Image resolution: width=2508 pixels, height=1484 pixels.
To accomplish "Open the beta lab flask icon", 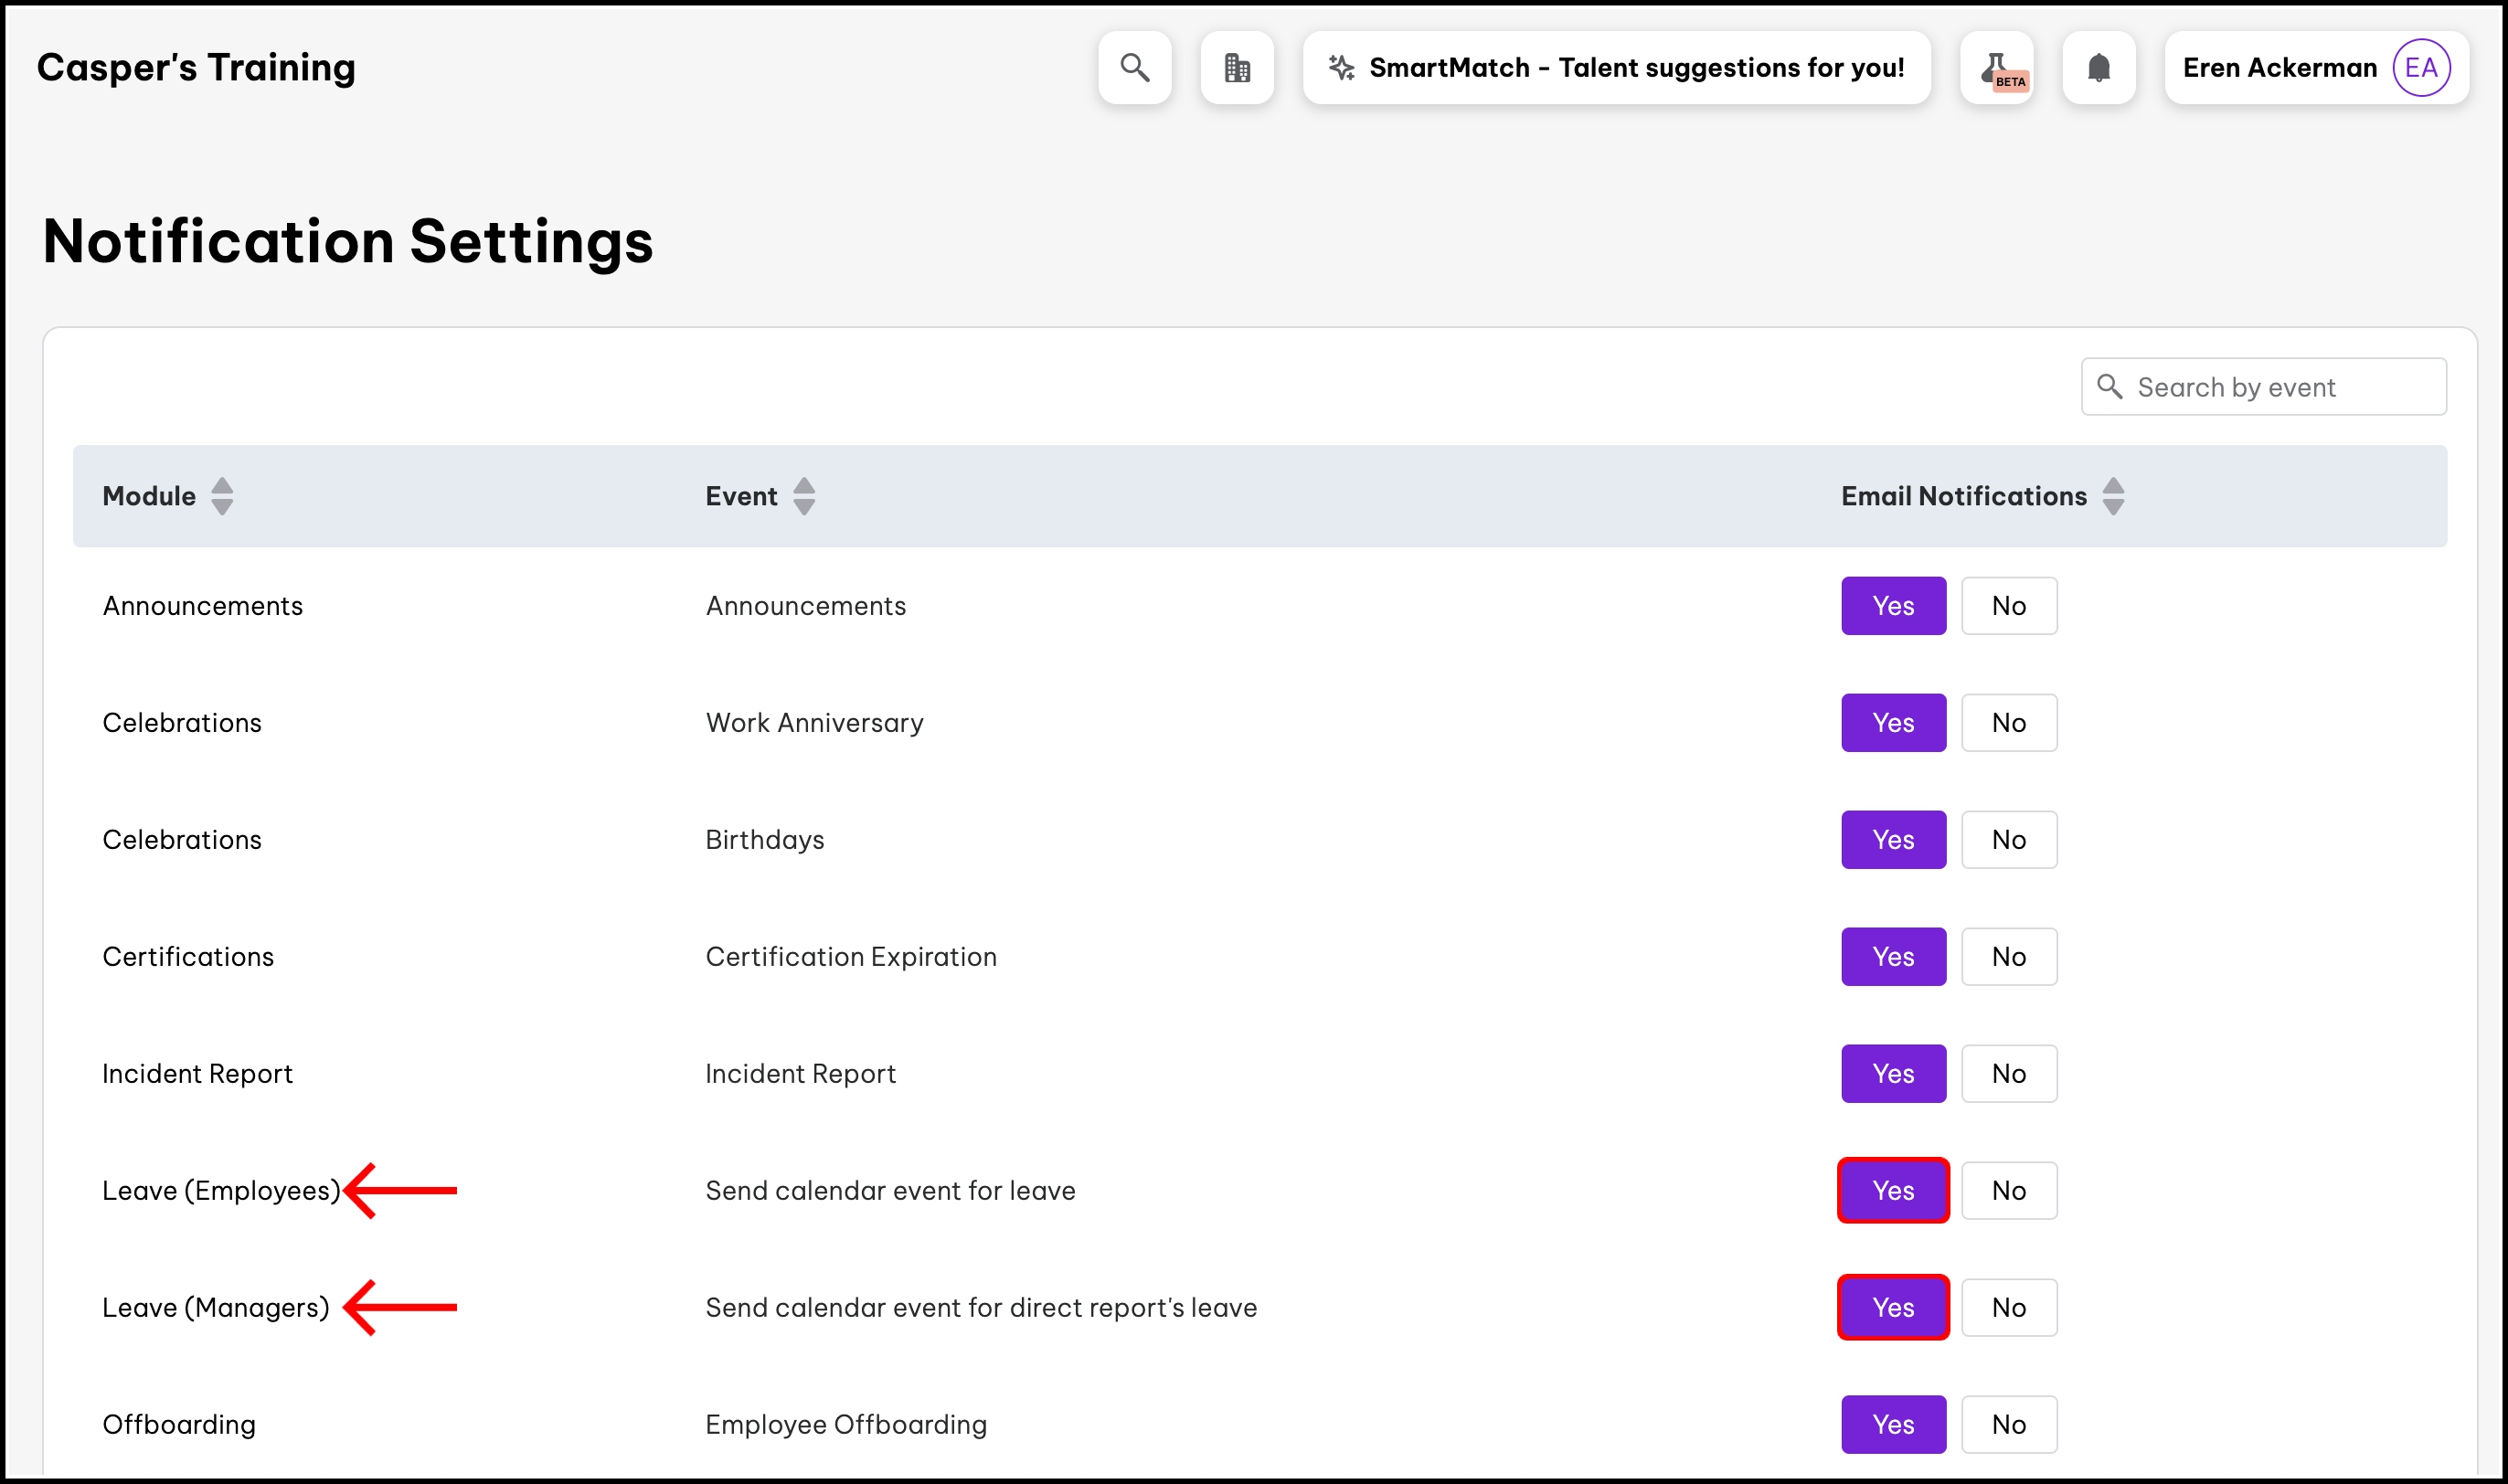I will point(1998,68).
